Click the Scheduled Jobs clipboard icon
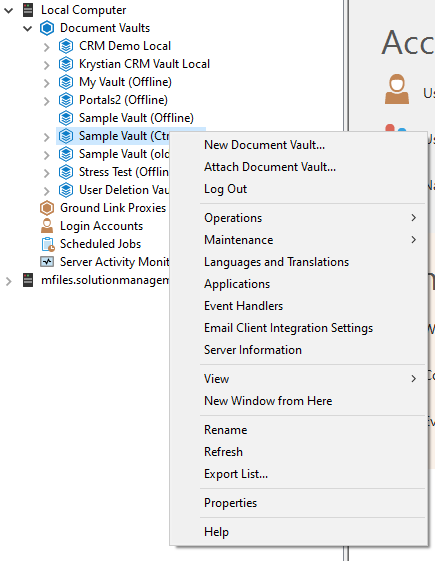Screen dimensions: 435x561 [x=48, y=244]
